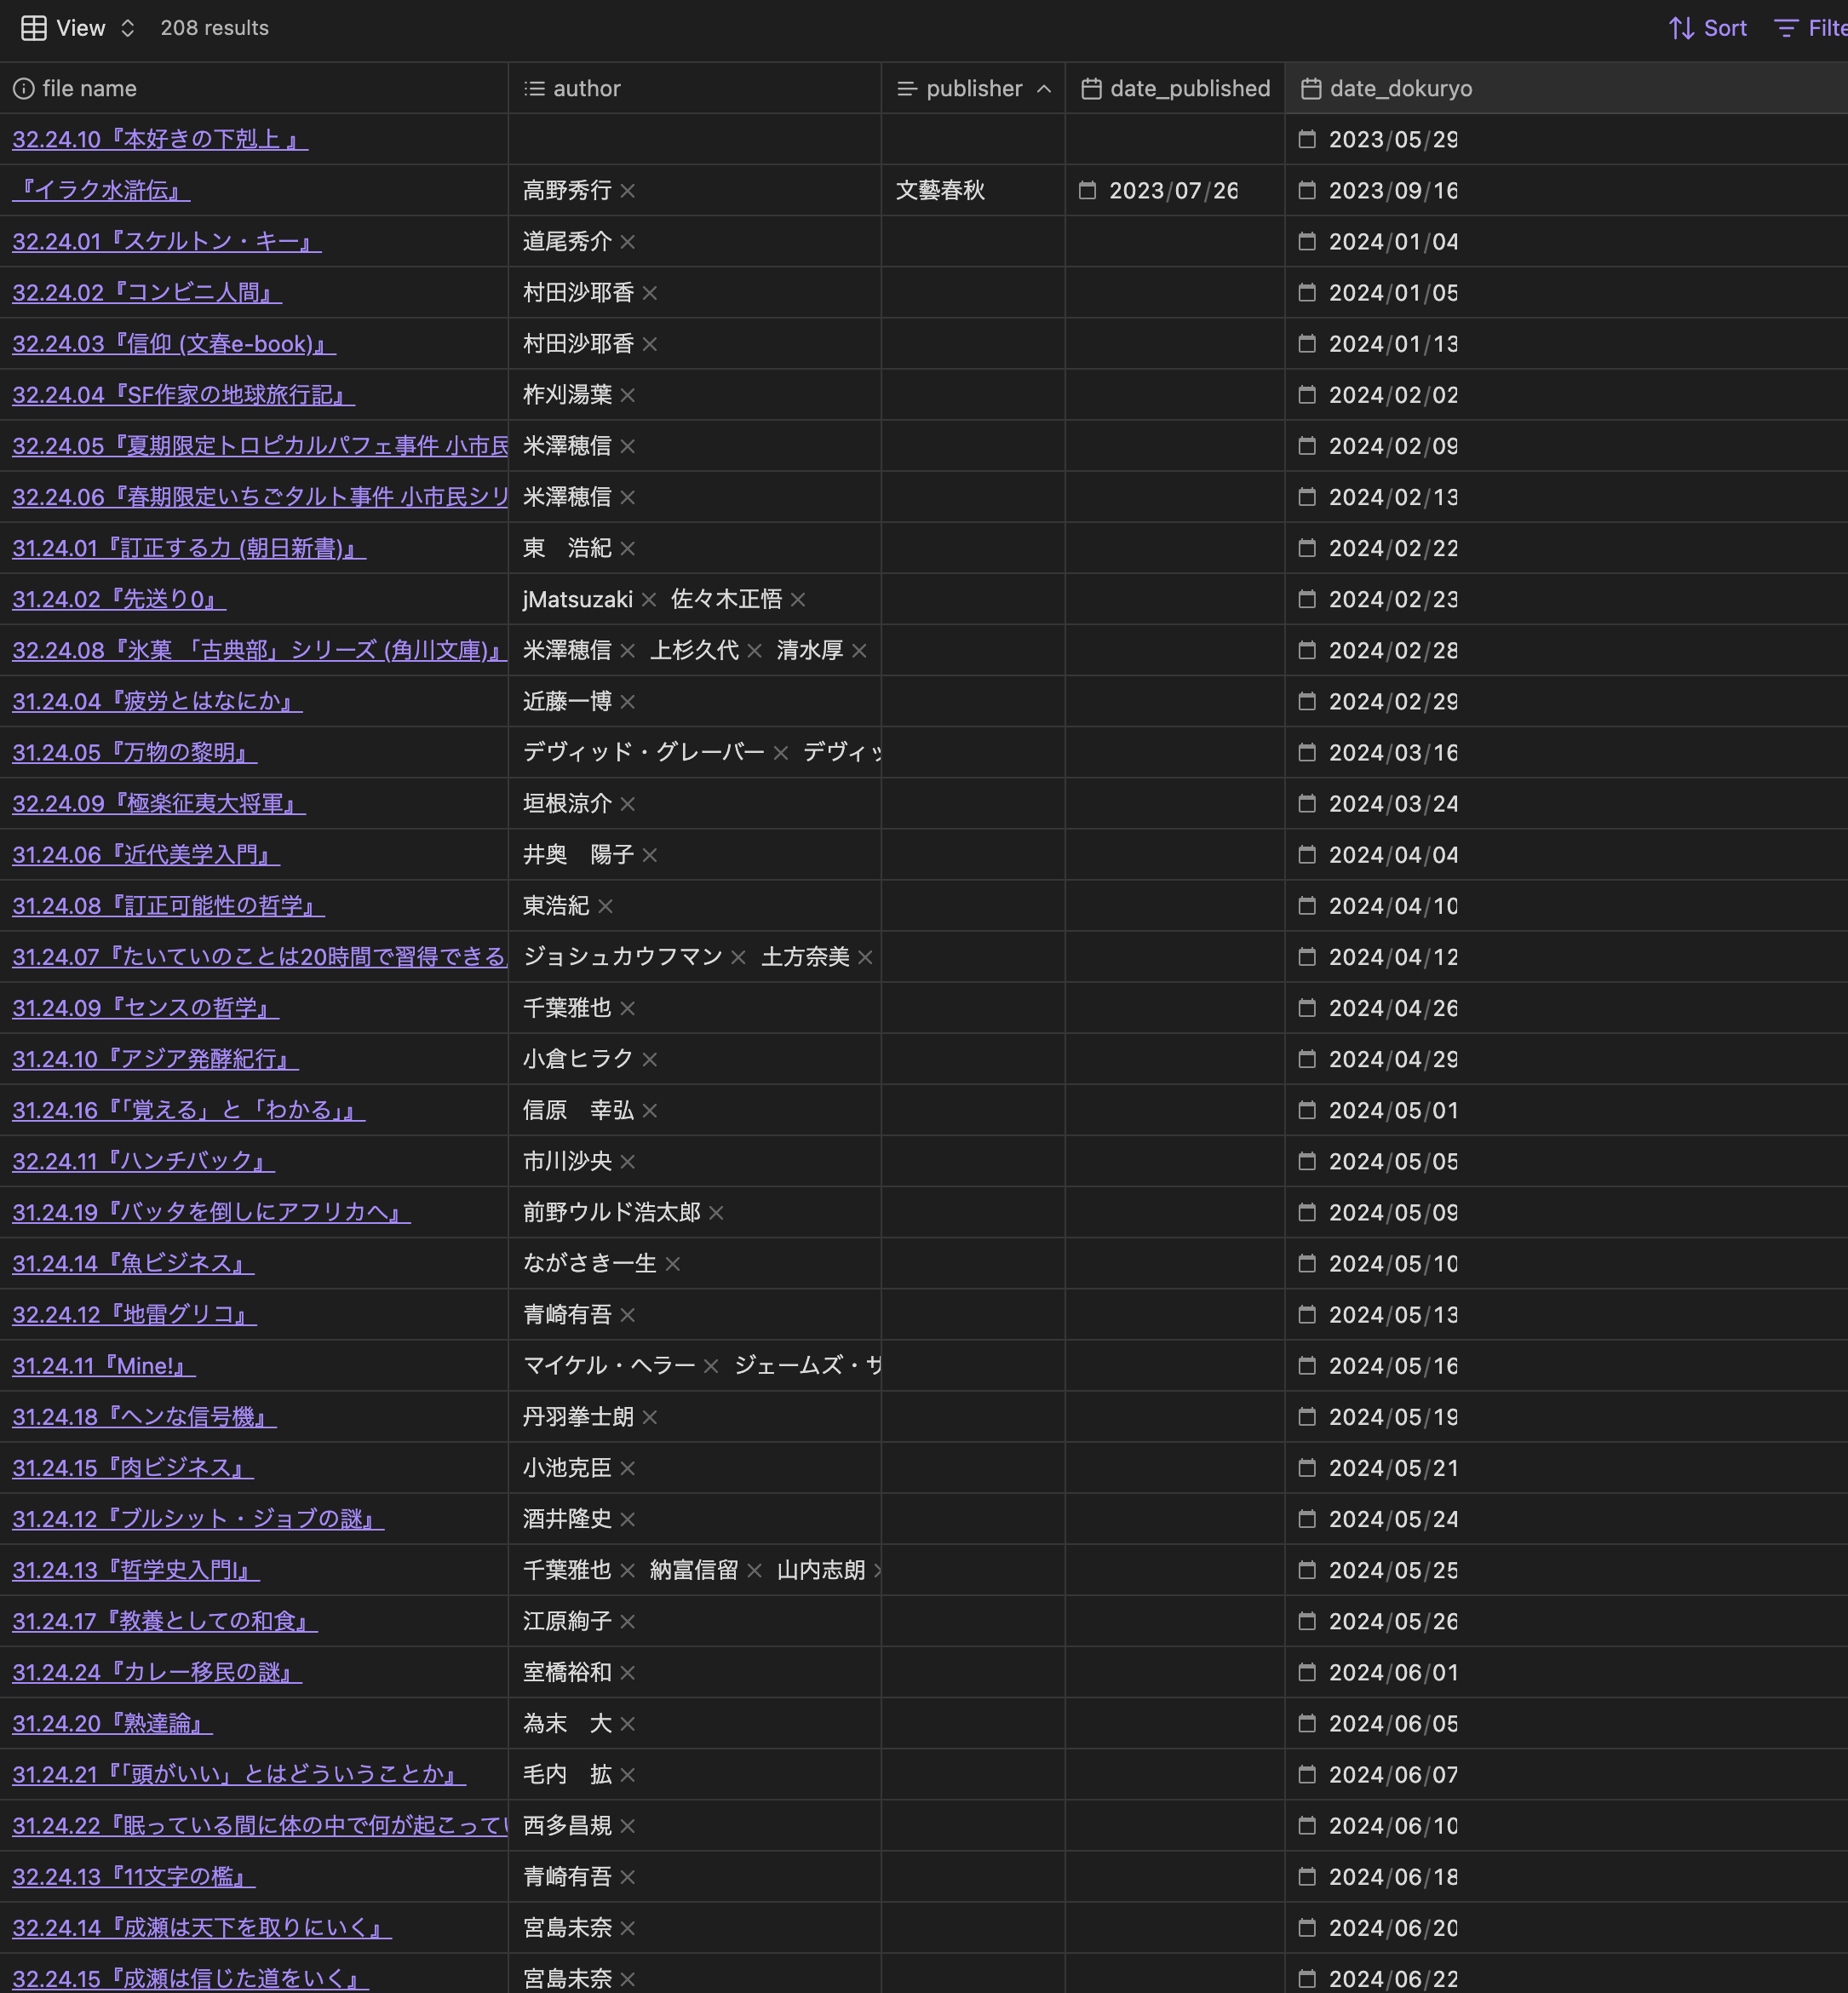Remove the 上杉久代 author tag
Viewport: 1848px width, 1993px height.
tap(755, 651)
